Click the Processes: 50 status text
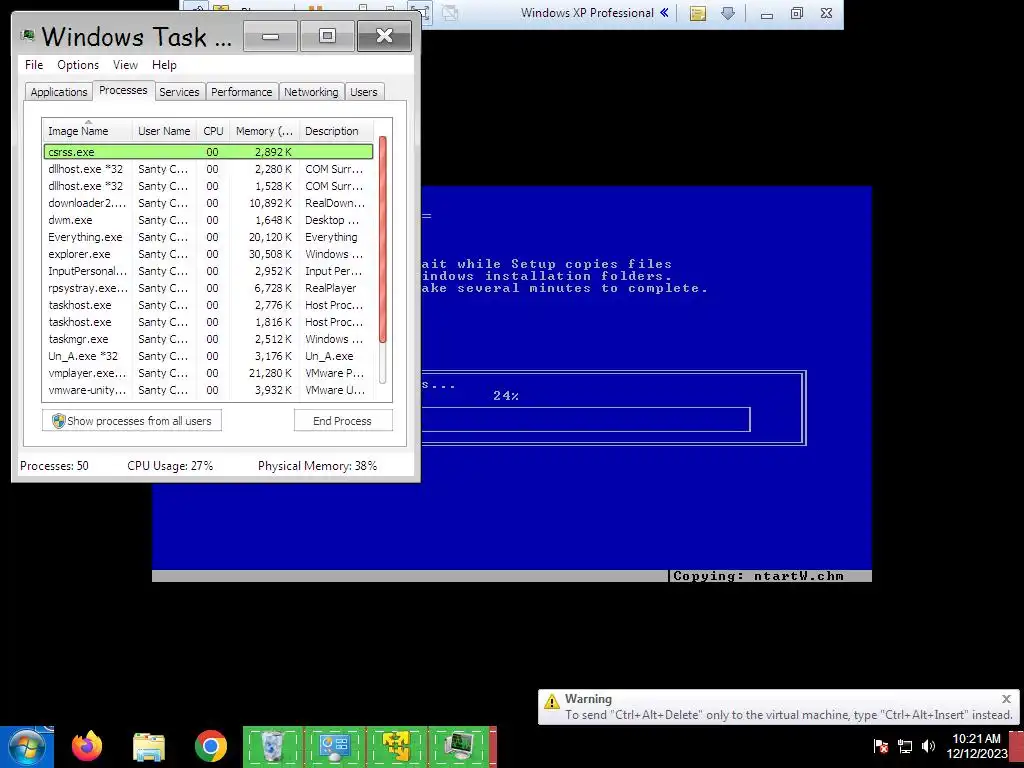1024x768 pixels. (x=54, y=466)
